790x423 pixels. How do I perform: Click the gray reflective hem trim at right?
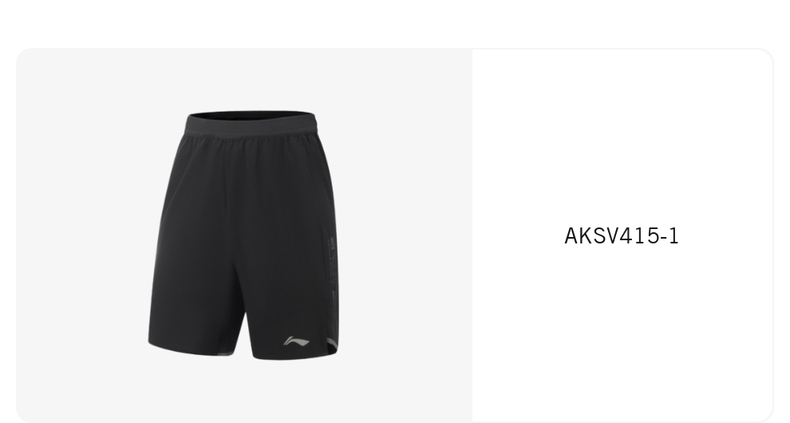(332, 344)
